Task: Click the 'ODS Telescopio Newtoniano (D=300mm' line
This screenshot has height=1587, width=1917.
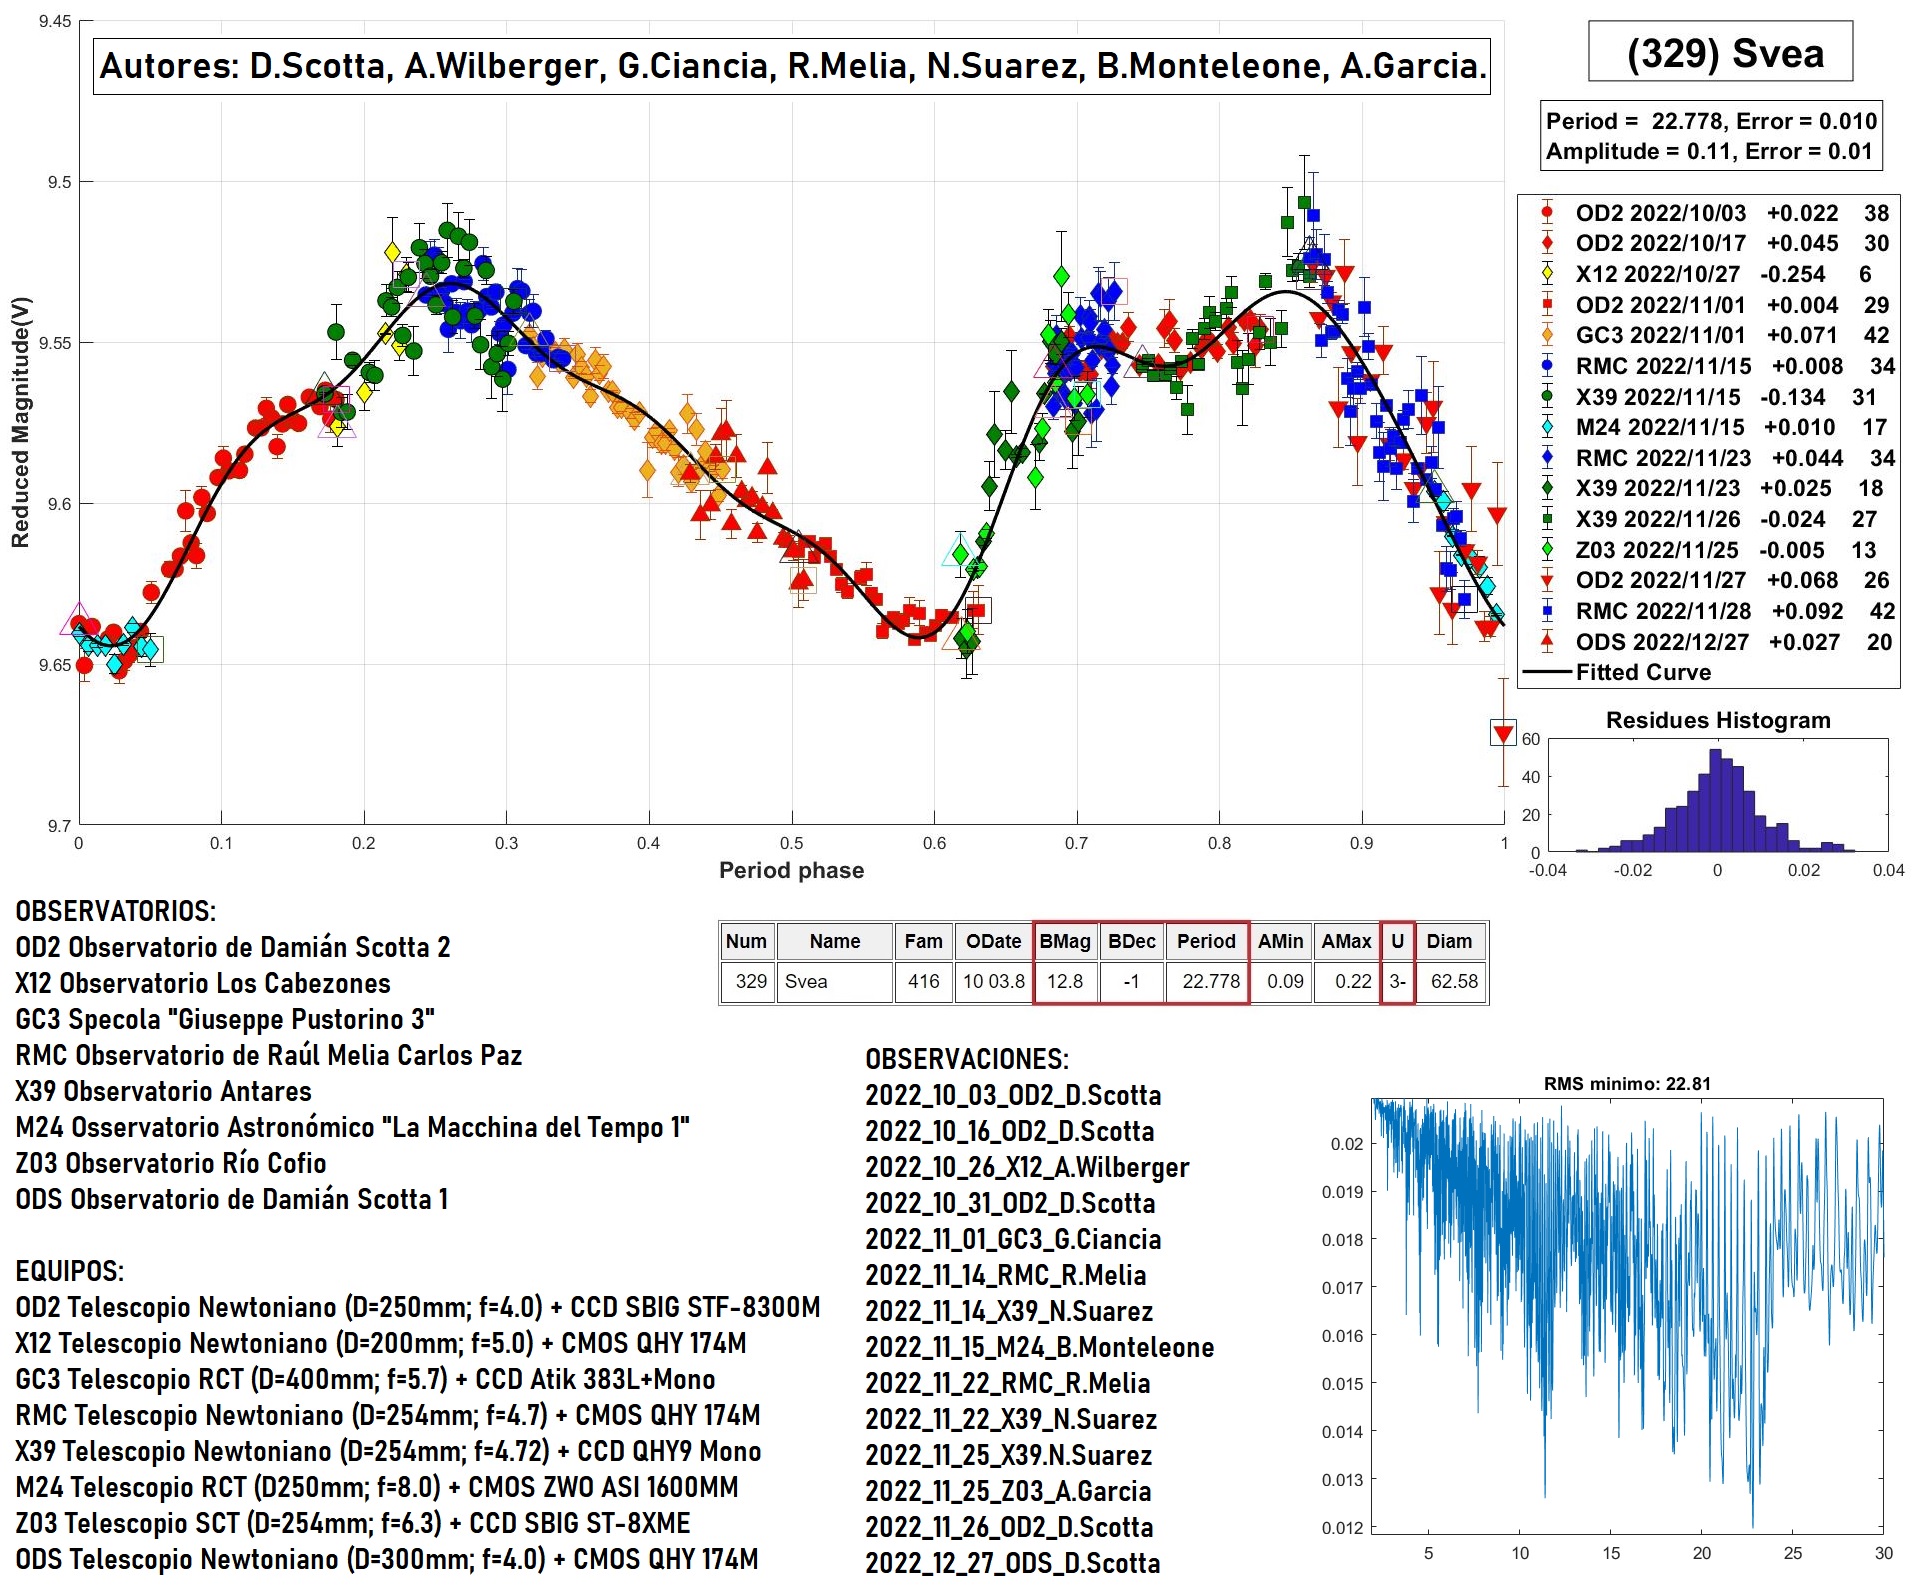Action: click(x=387, y=1559)
